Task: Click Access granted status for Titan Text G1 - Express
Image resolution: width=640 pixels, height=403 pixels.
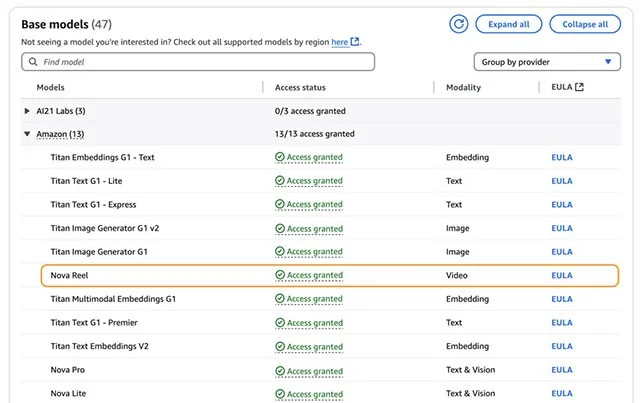Action: (309, 204)
